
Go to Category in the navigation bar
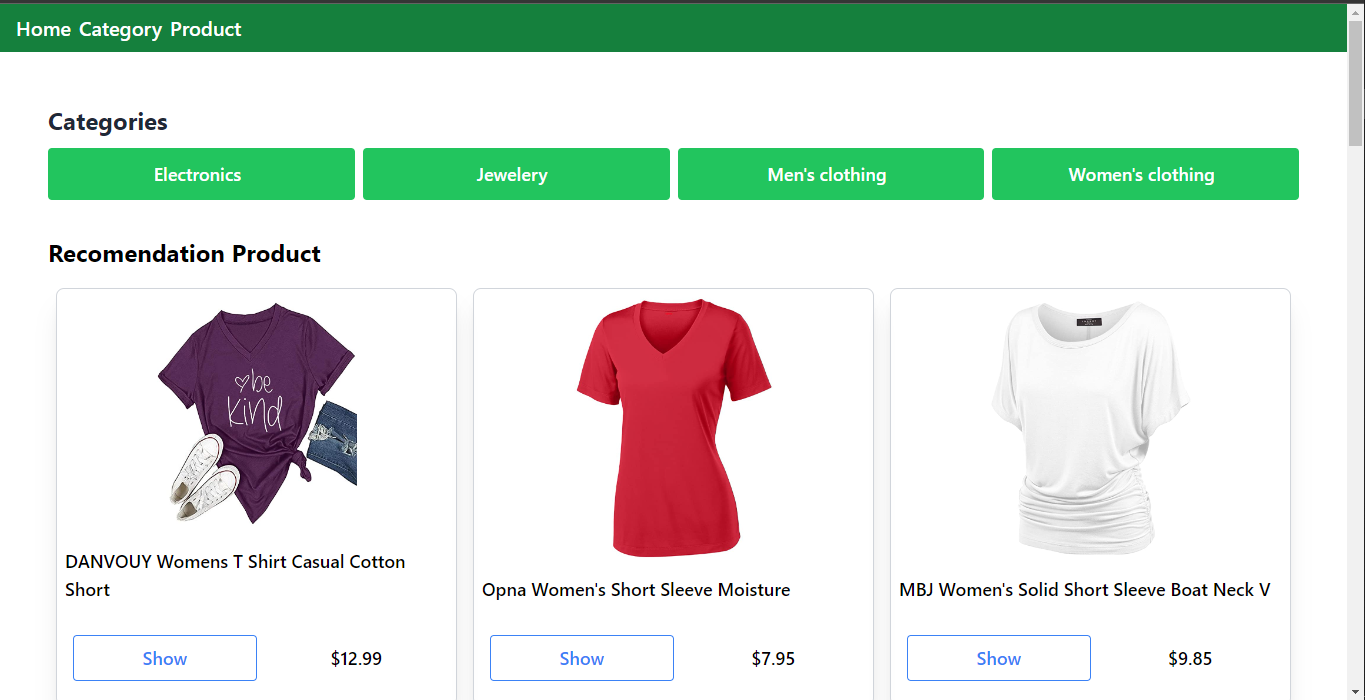click(120, 29)
